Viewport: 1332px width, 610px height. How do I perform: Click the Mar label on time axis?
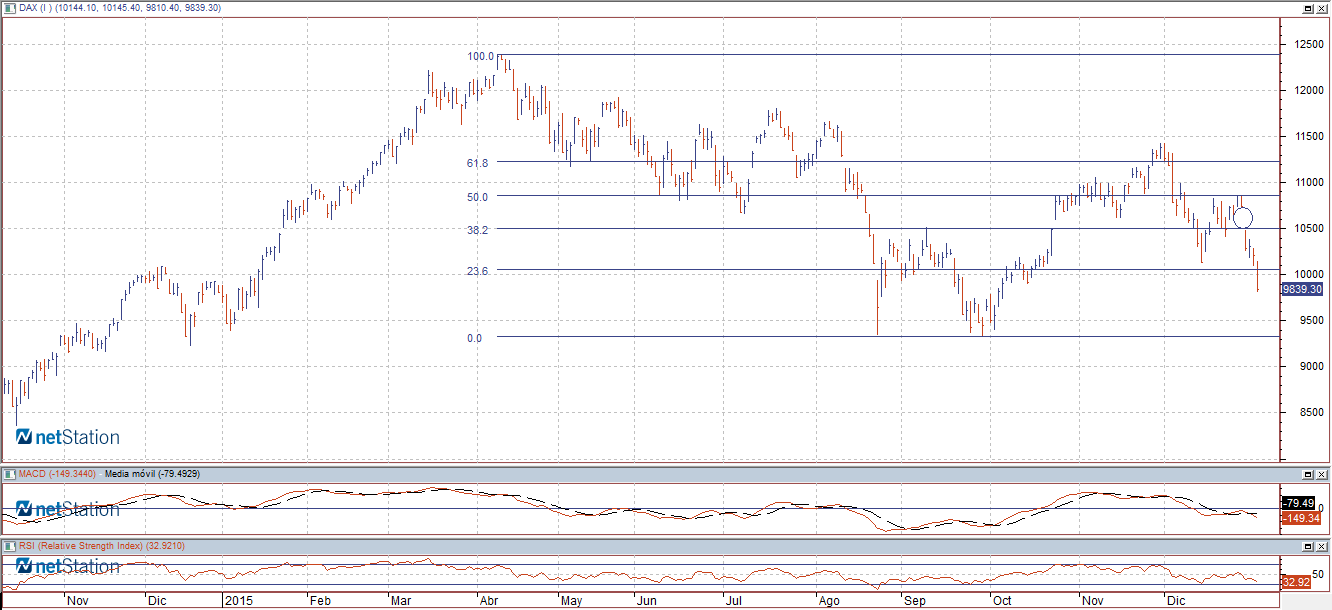coord(401,602)
